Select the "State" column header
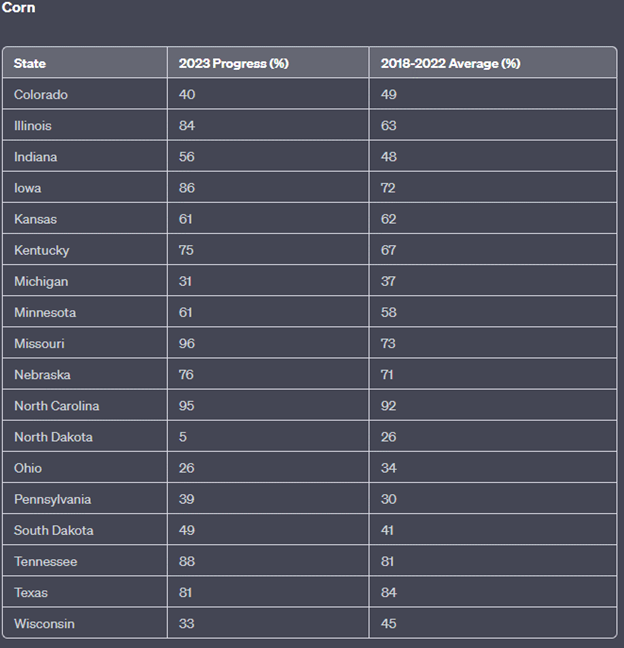 coord(30,63)
